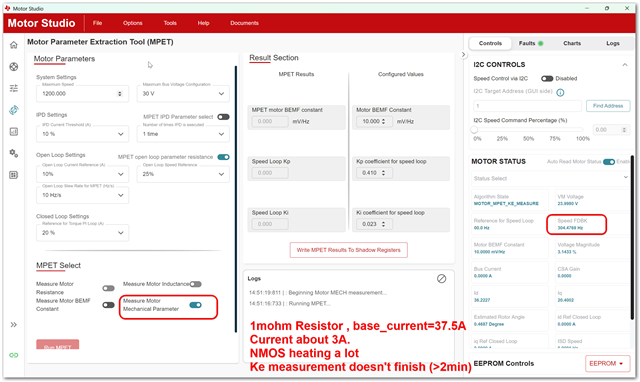Image resolution: width=640 pixels, height=382 pixels.
Task: Click Write MPET Results To Shadow Registers
Action: click(x=349, y=250)
